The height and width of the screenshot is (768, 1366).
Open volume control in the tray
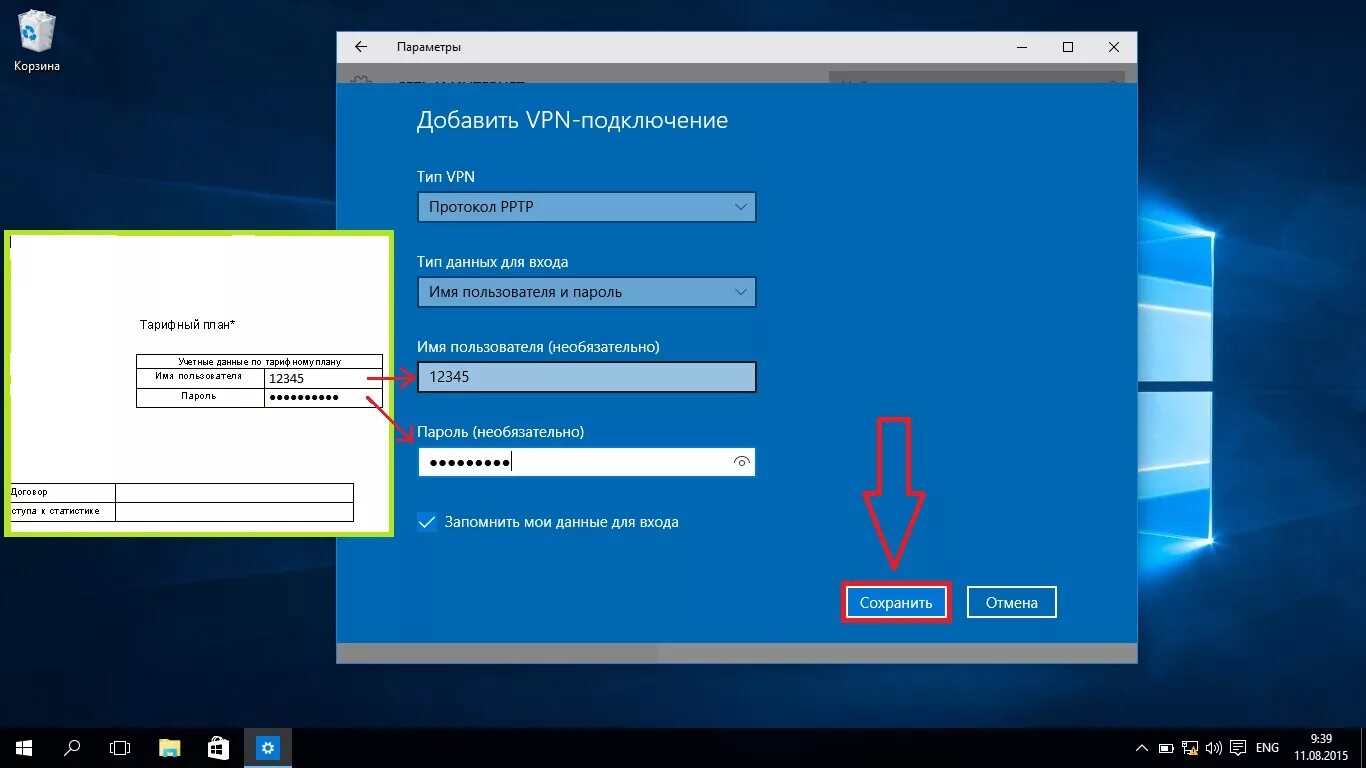(1213, 748)
